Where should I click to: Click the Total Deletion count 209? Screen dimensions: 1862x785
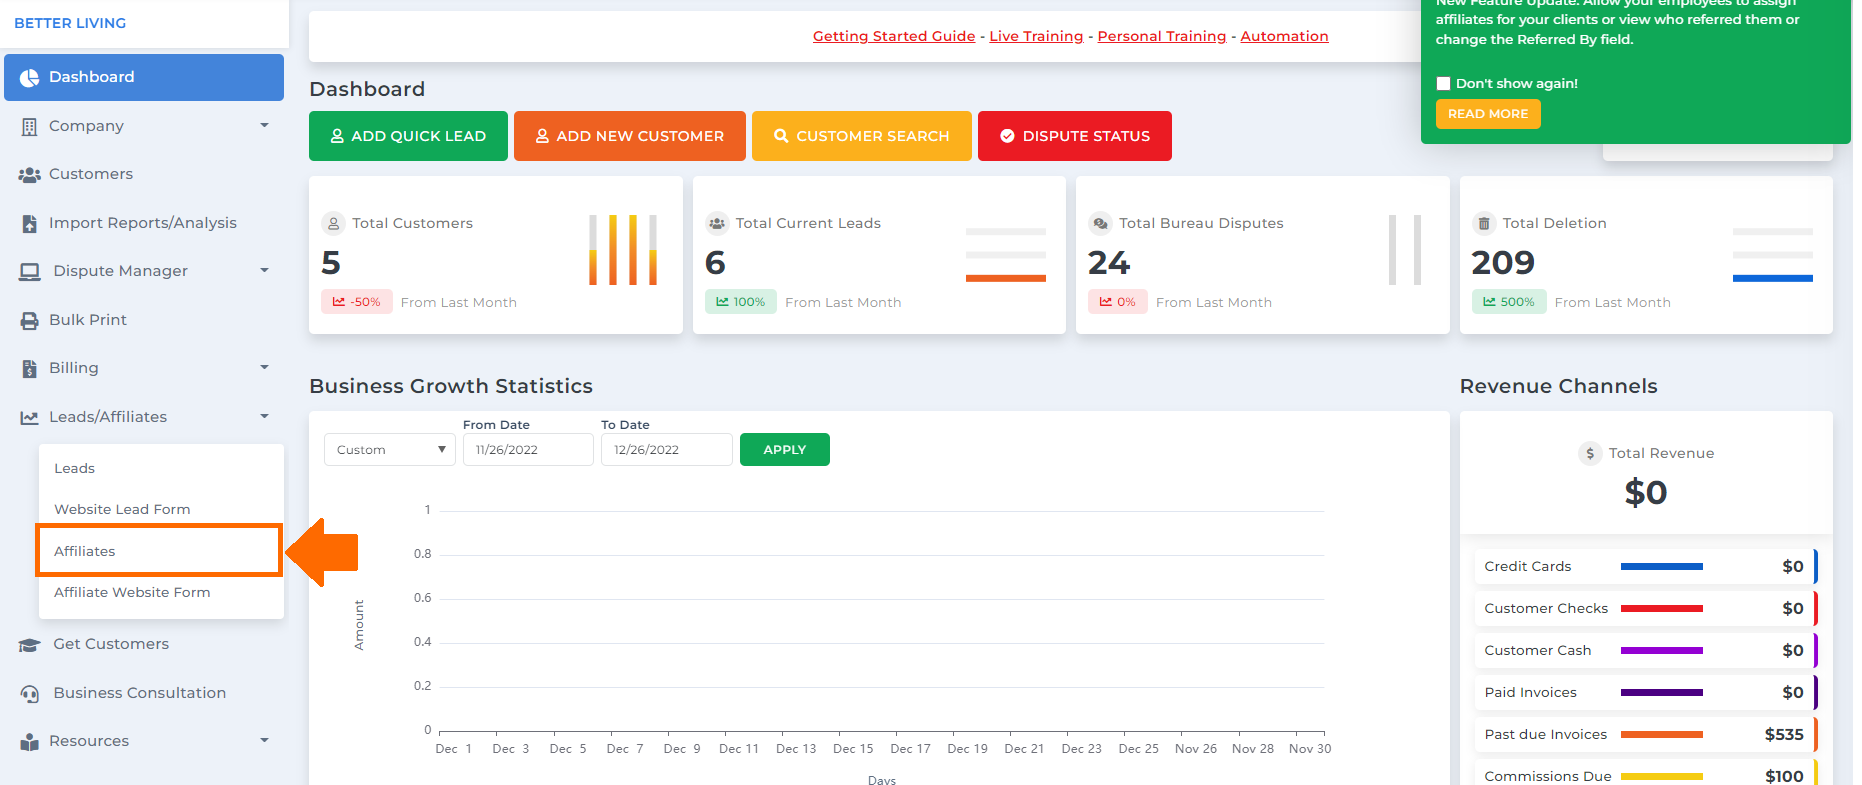(1503, 263)
